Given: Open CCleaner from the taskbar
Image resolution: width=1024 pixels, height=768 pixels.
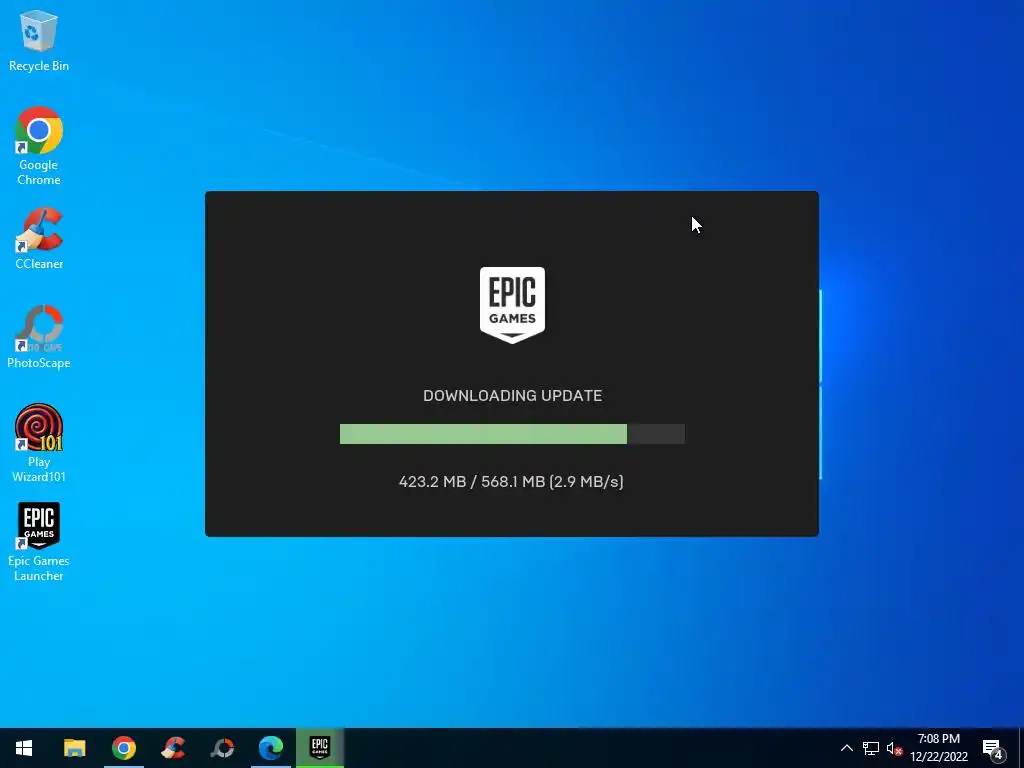Looking at the screenshot, I should (x=172, y=748).
